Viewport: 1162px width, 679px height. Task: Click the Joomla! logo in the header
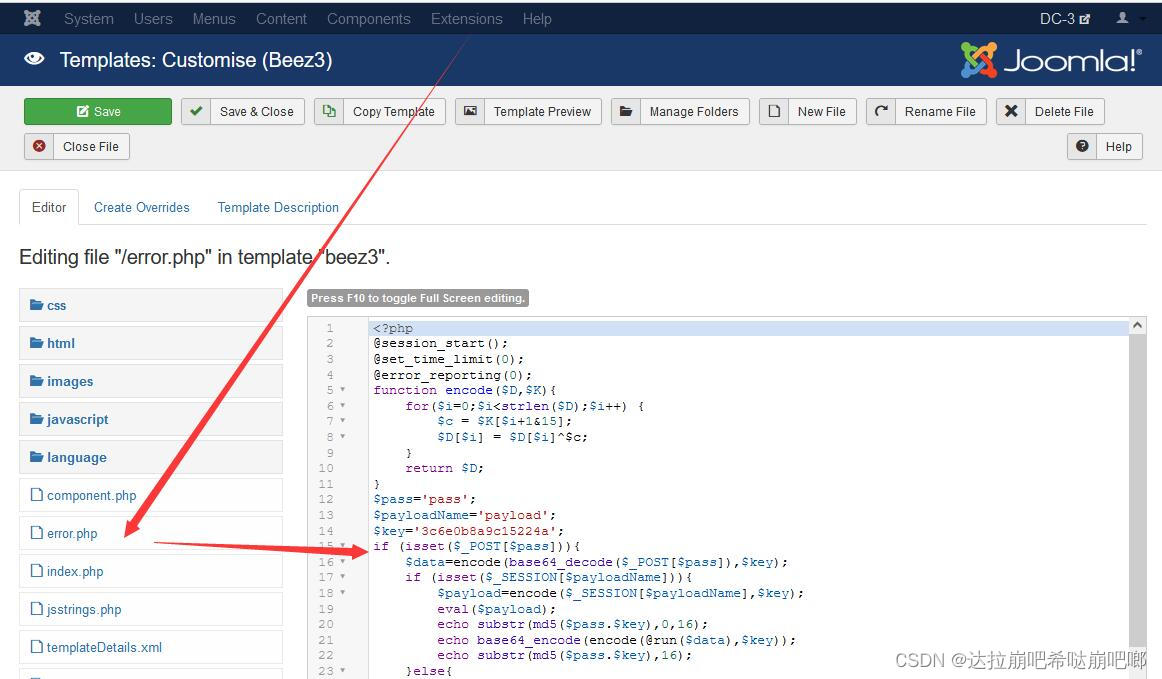point(1051,60)
